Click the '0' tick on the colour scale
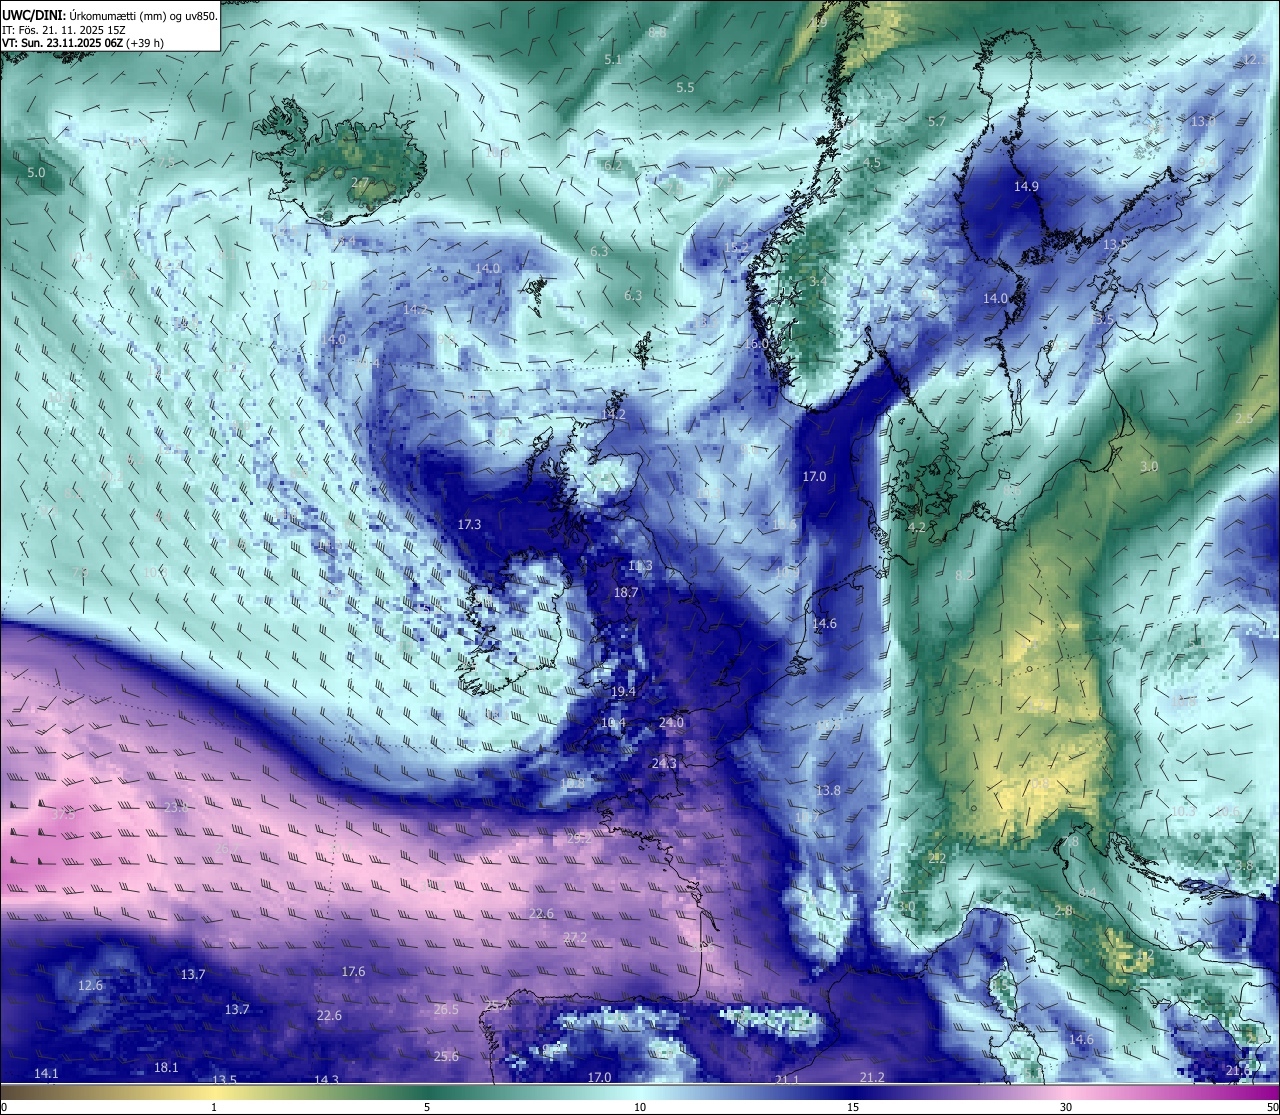 click(x=4, y=1107)
